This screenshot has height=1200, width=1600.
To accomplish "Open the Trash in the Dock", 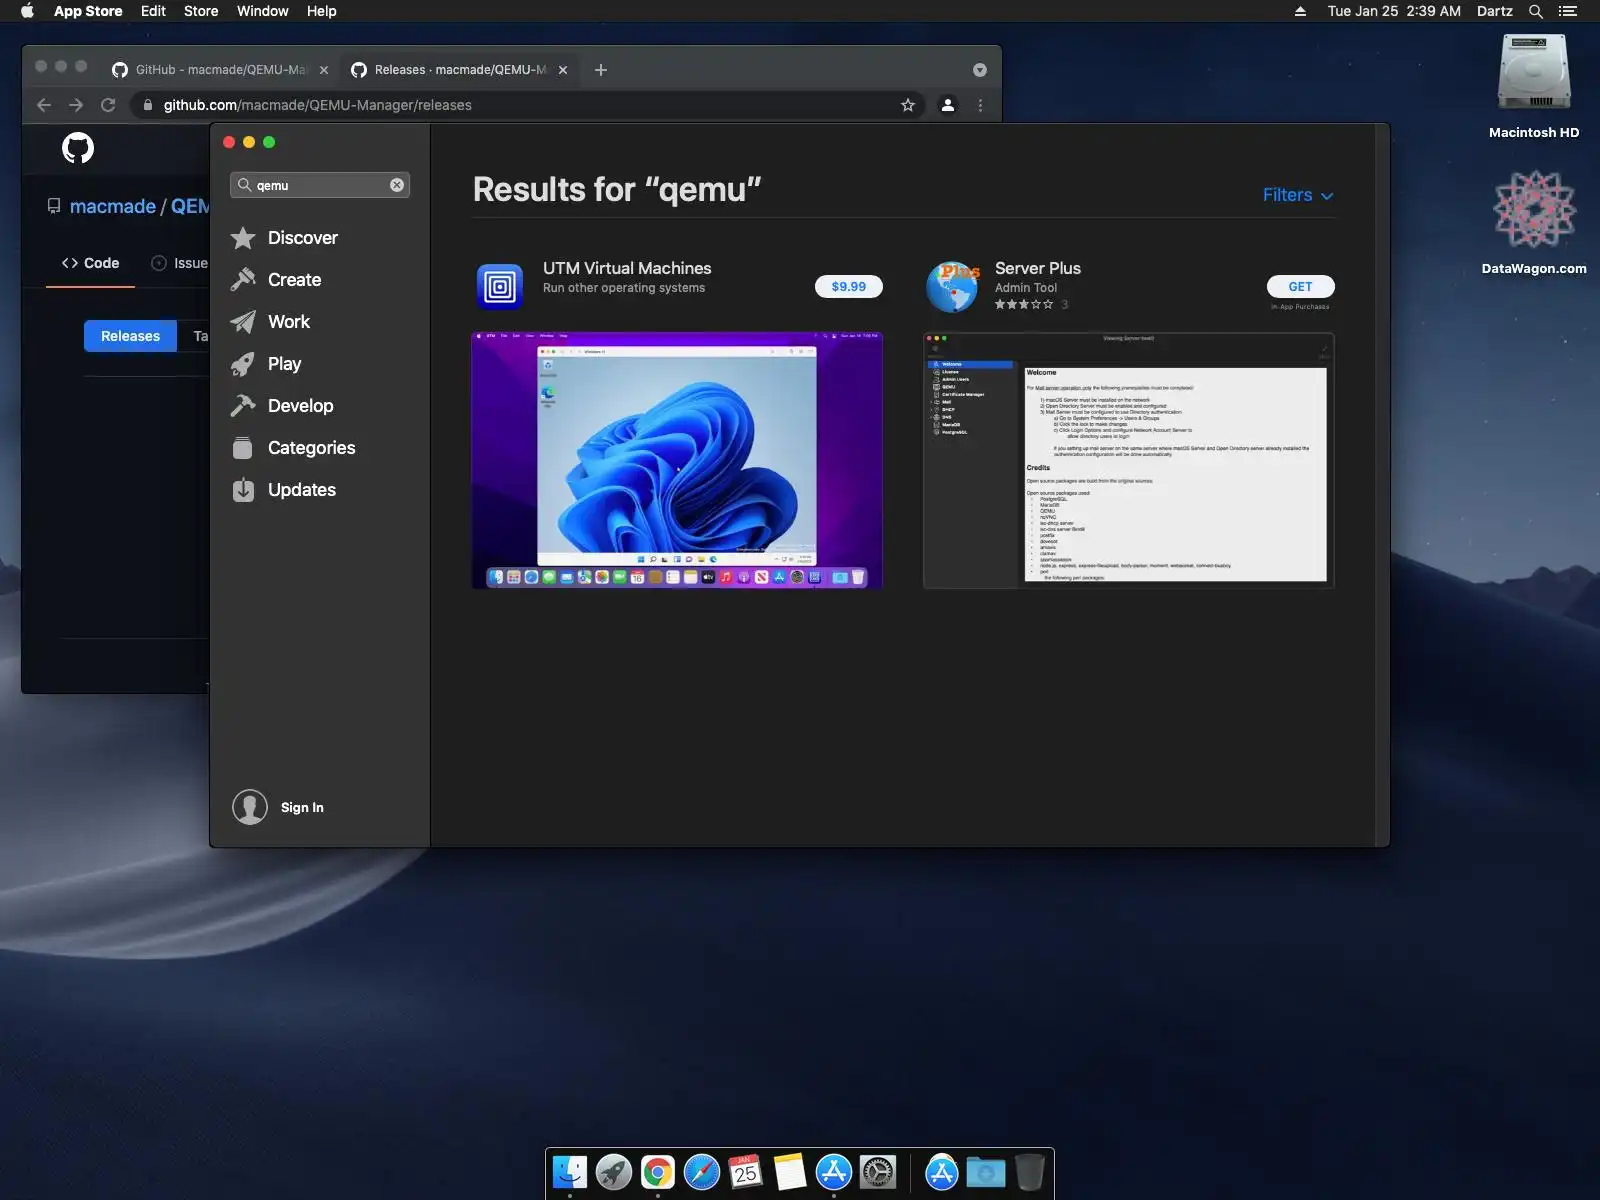I will pyautogui.click(x=1029, y=1172).
